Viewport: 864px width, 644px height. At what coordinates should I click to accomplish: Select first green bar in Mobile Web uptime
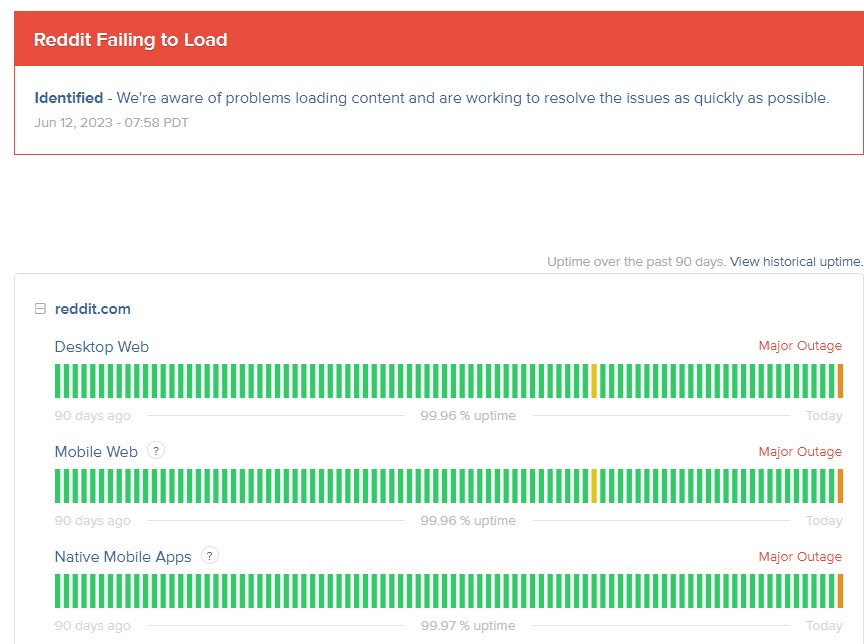tap(58, 486)
